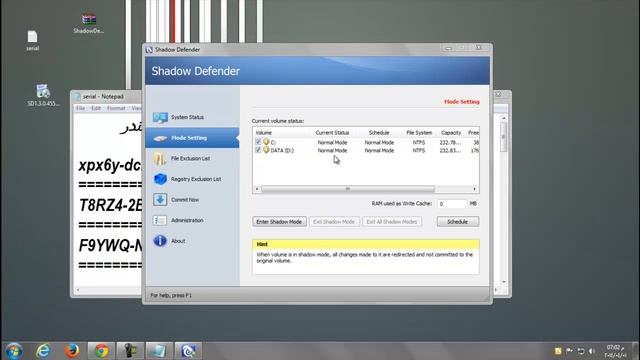Screen dimensions: 640x360
Task: Click F9YWQ-N serial line in Notepad
Action: [110, 246]
